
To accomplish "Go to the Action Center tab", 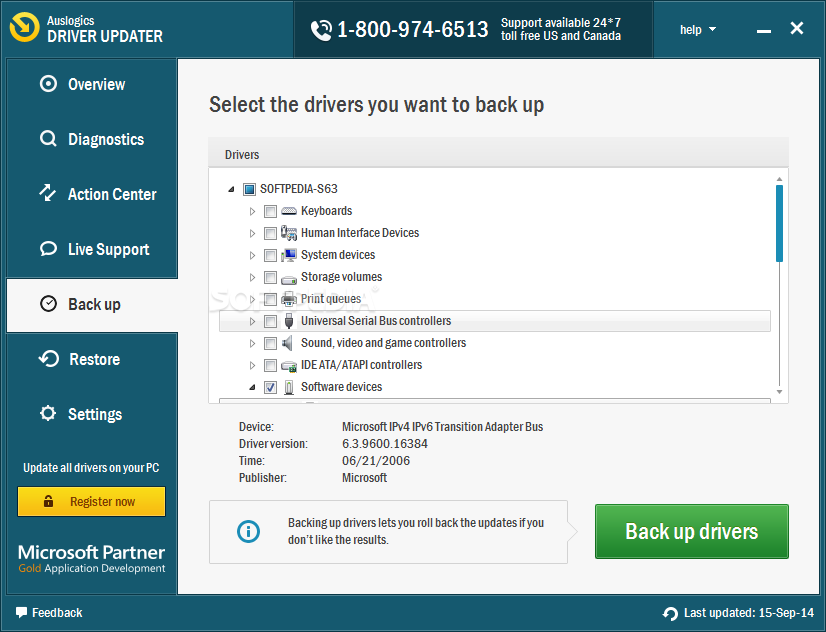I will tap(92, 194).
